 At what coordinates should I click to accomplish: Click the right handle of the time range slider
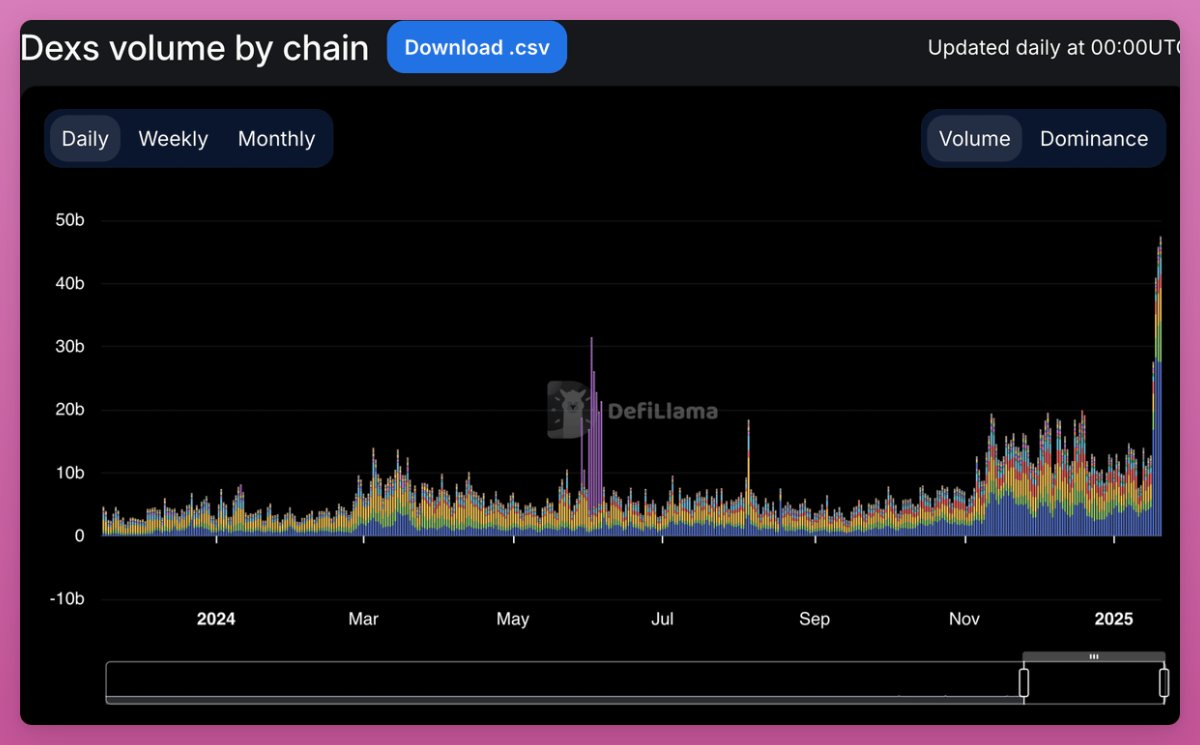(x=1164, y=683)
